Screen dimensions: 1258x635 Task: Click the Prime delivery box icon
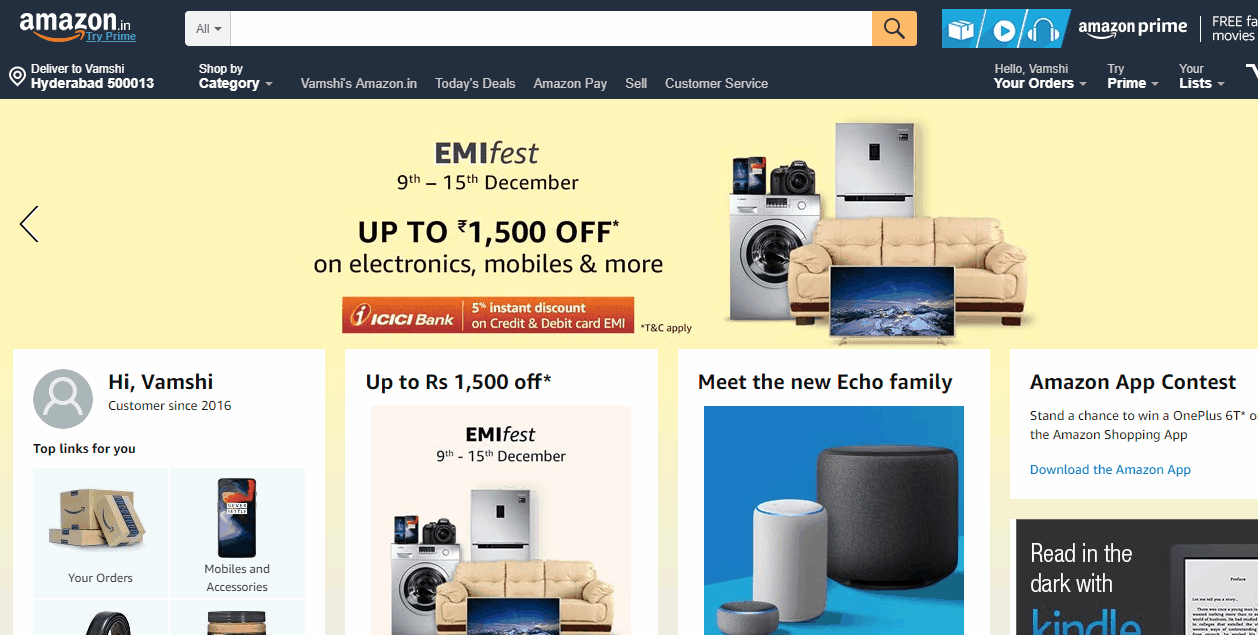tap(961, 30)
